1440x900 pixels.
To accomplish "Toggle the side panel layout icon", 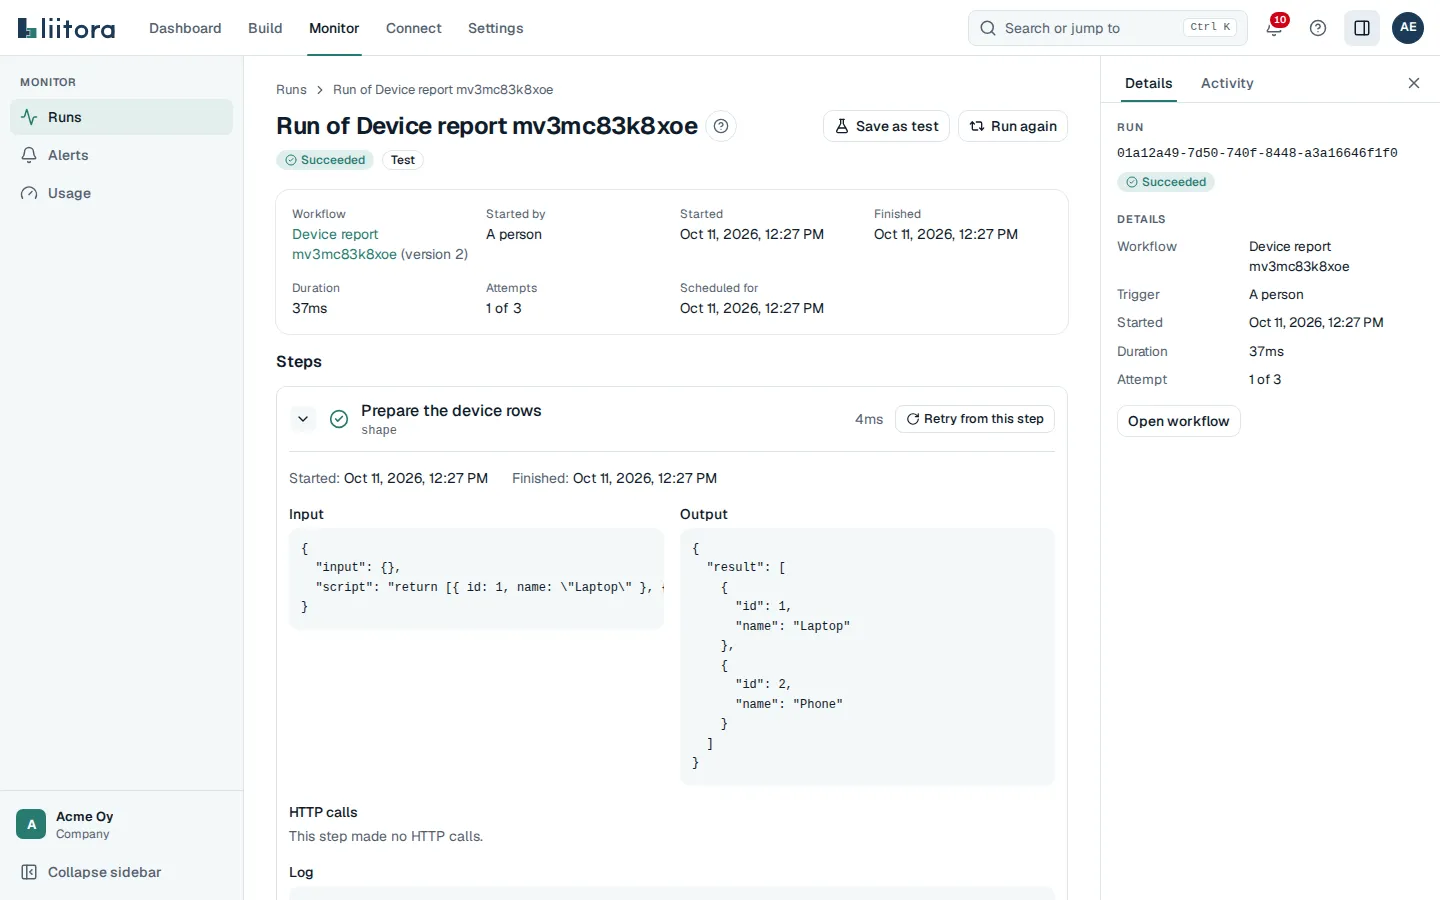I will 1362,28.
